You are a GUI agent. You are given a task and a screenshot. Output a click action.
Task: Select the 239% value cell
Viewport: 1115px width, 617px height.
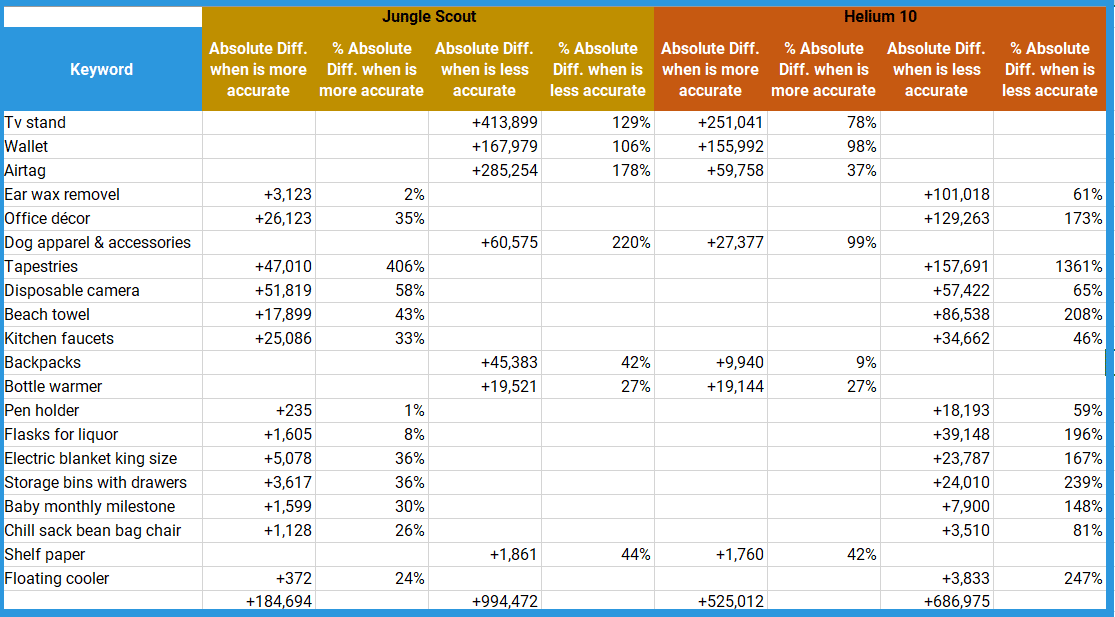1050,483
